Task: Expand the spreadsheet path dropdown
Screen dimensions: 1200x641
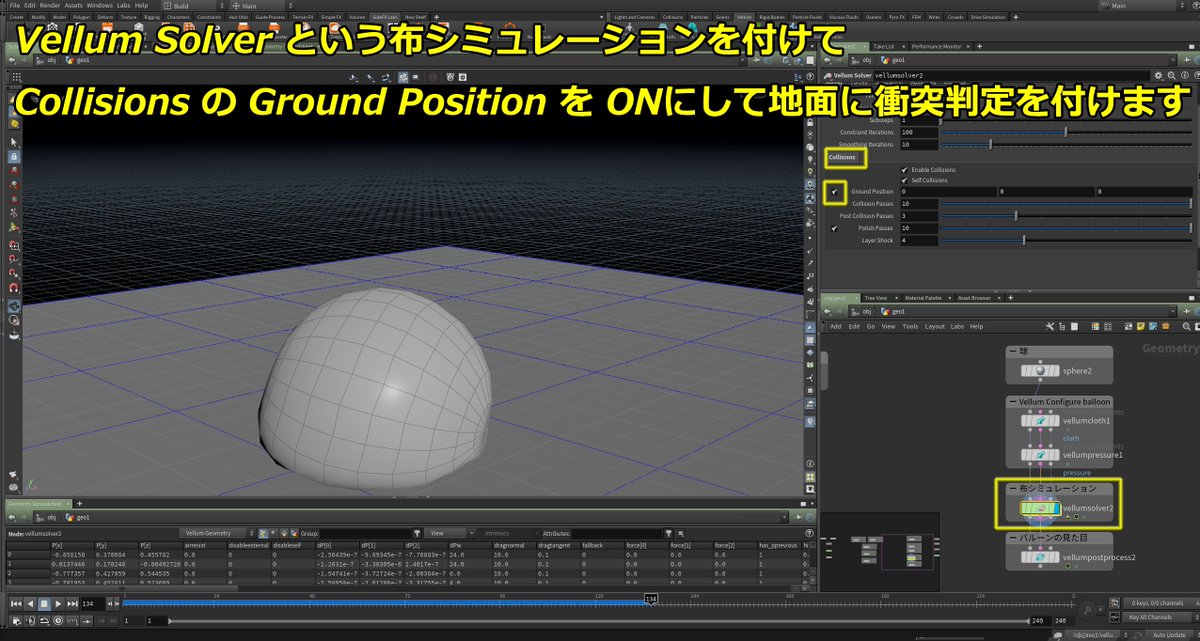Action: coord(784,517)
